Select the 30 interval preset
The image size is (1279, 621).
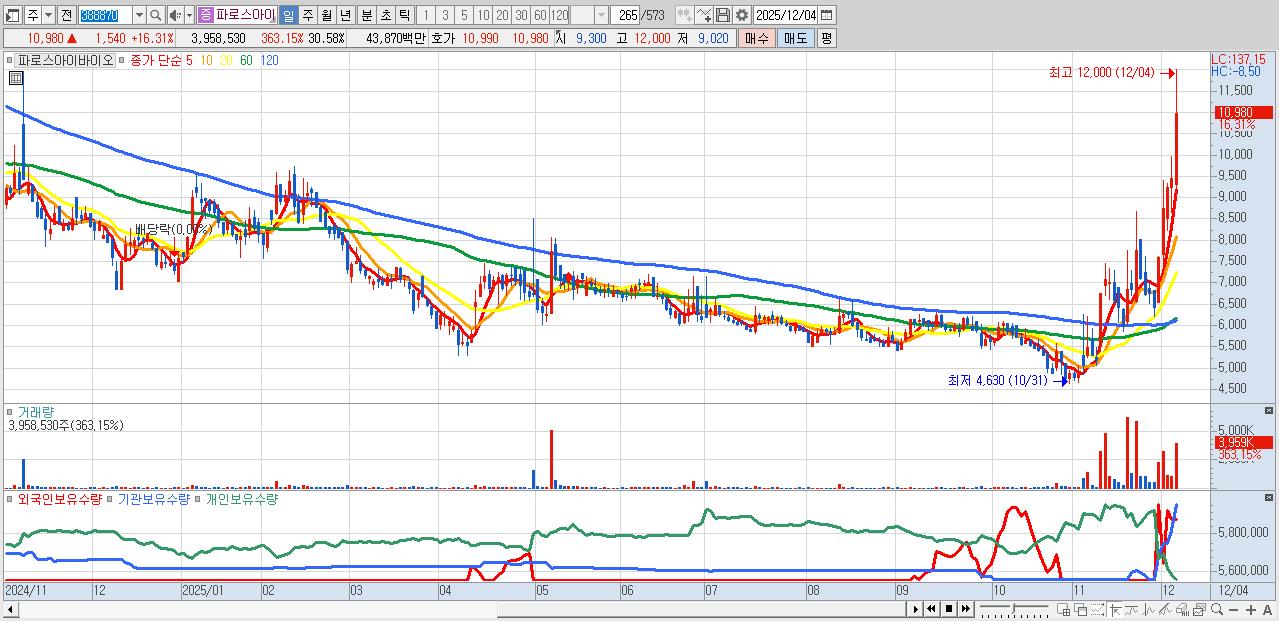(x=521, y=16)
